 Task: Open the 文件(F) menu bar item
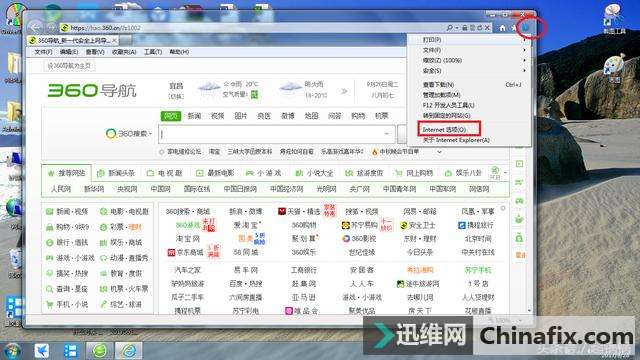[x=43, y=52]
